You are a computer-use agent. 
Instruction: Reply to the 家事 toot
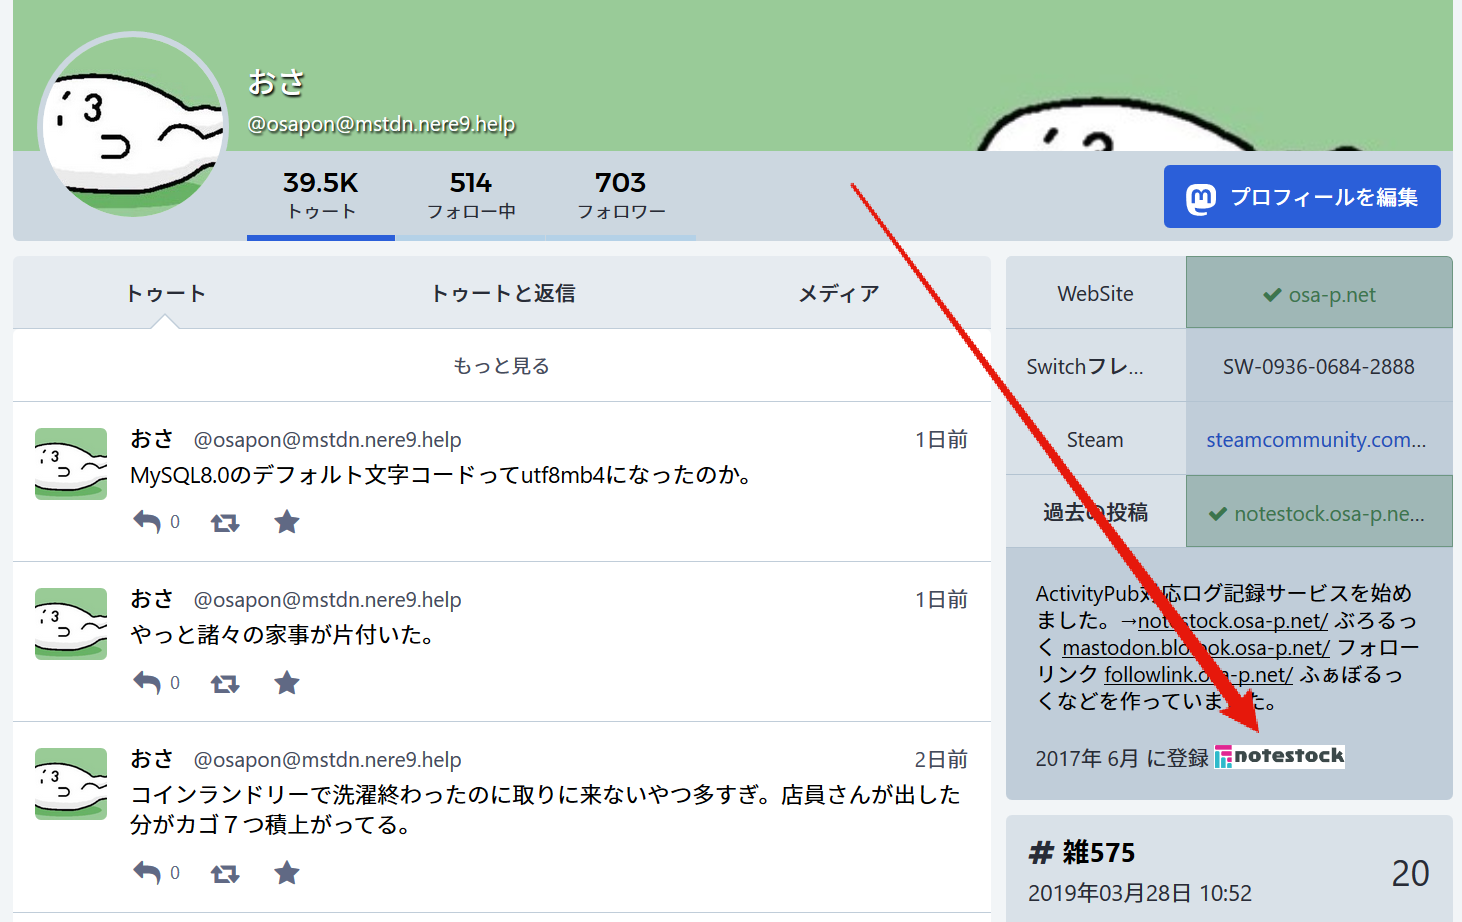tap(148, 682)
